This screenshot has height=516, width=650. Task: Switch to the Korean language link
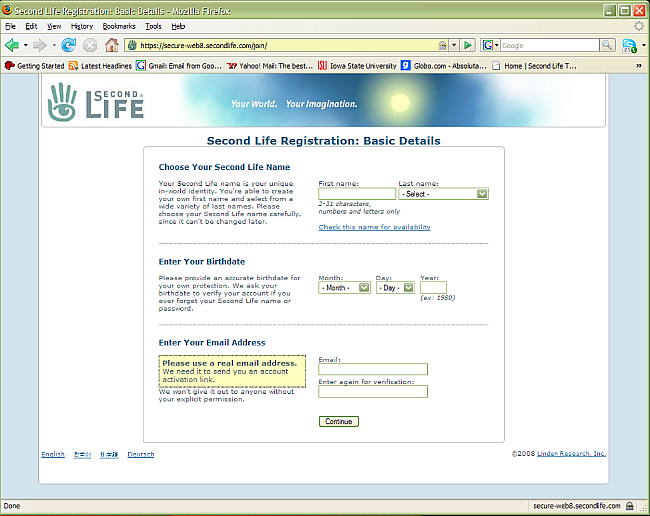82,454
